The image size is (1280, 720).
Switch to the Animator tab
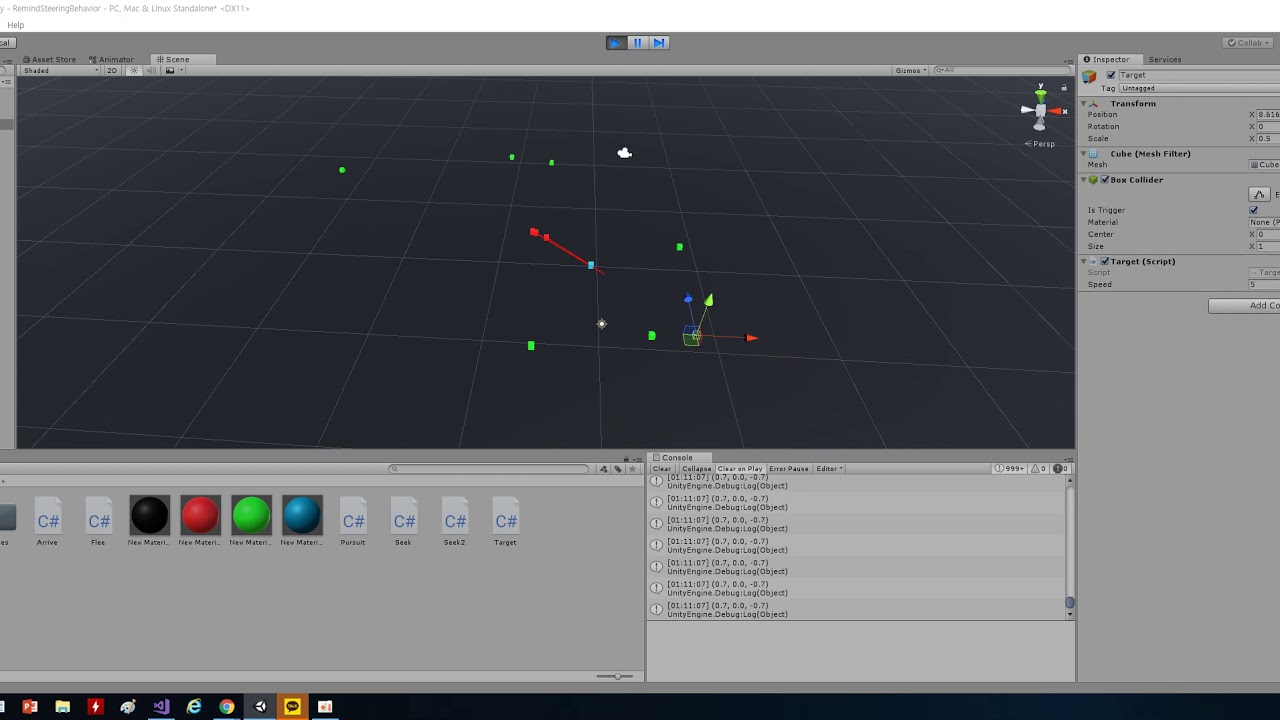[111, 59]
